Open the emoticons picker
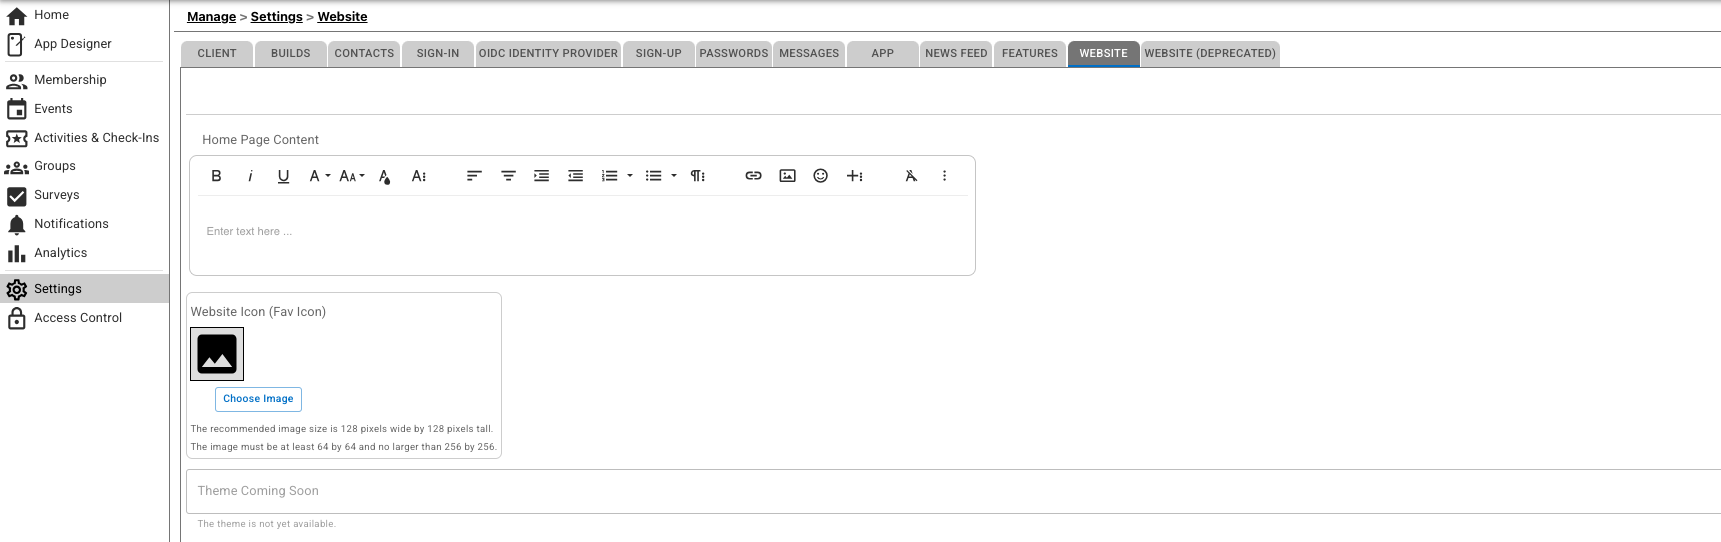The width and height of the screenshot is (1721, 542). 821,176
